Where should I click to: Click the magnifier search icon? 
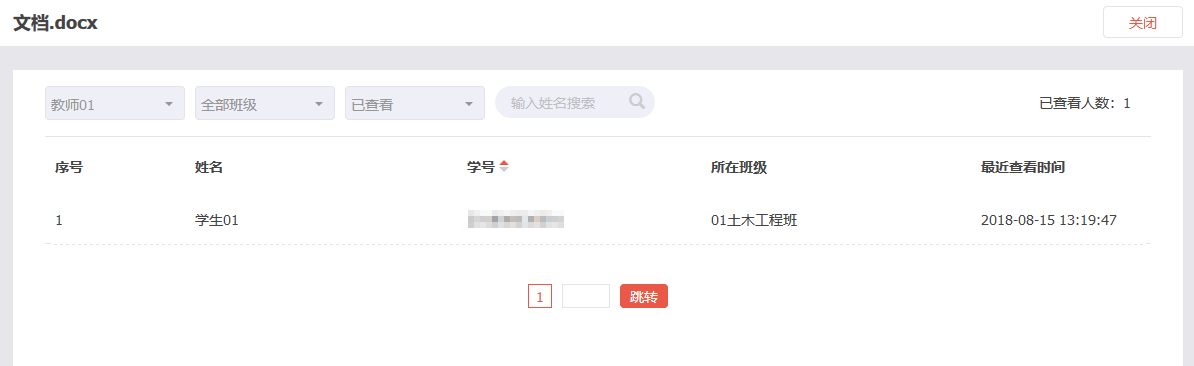637,100
